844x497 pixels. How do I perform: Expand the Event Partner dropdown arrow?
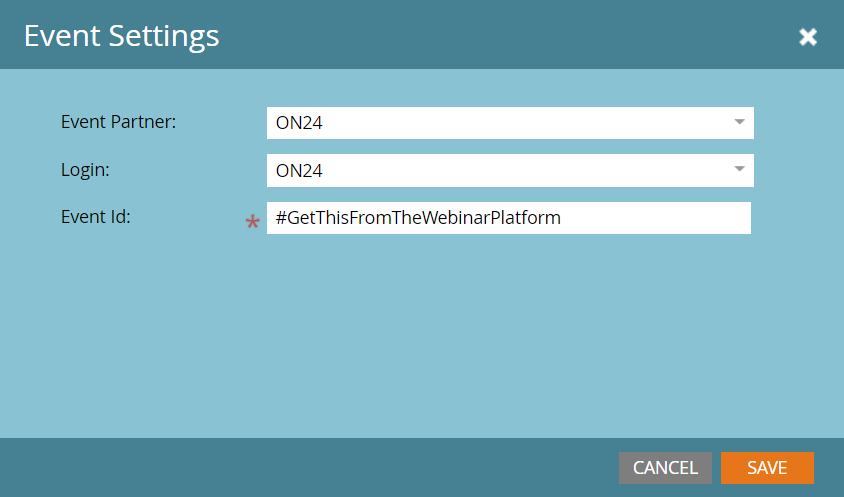point(739,122)
